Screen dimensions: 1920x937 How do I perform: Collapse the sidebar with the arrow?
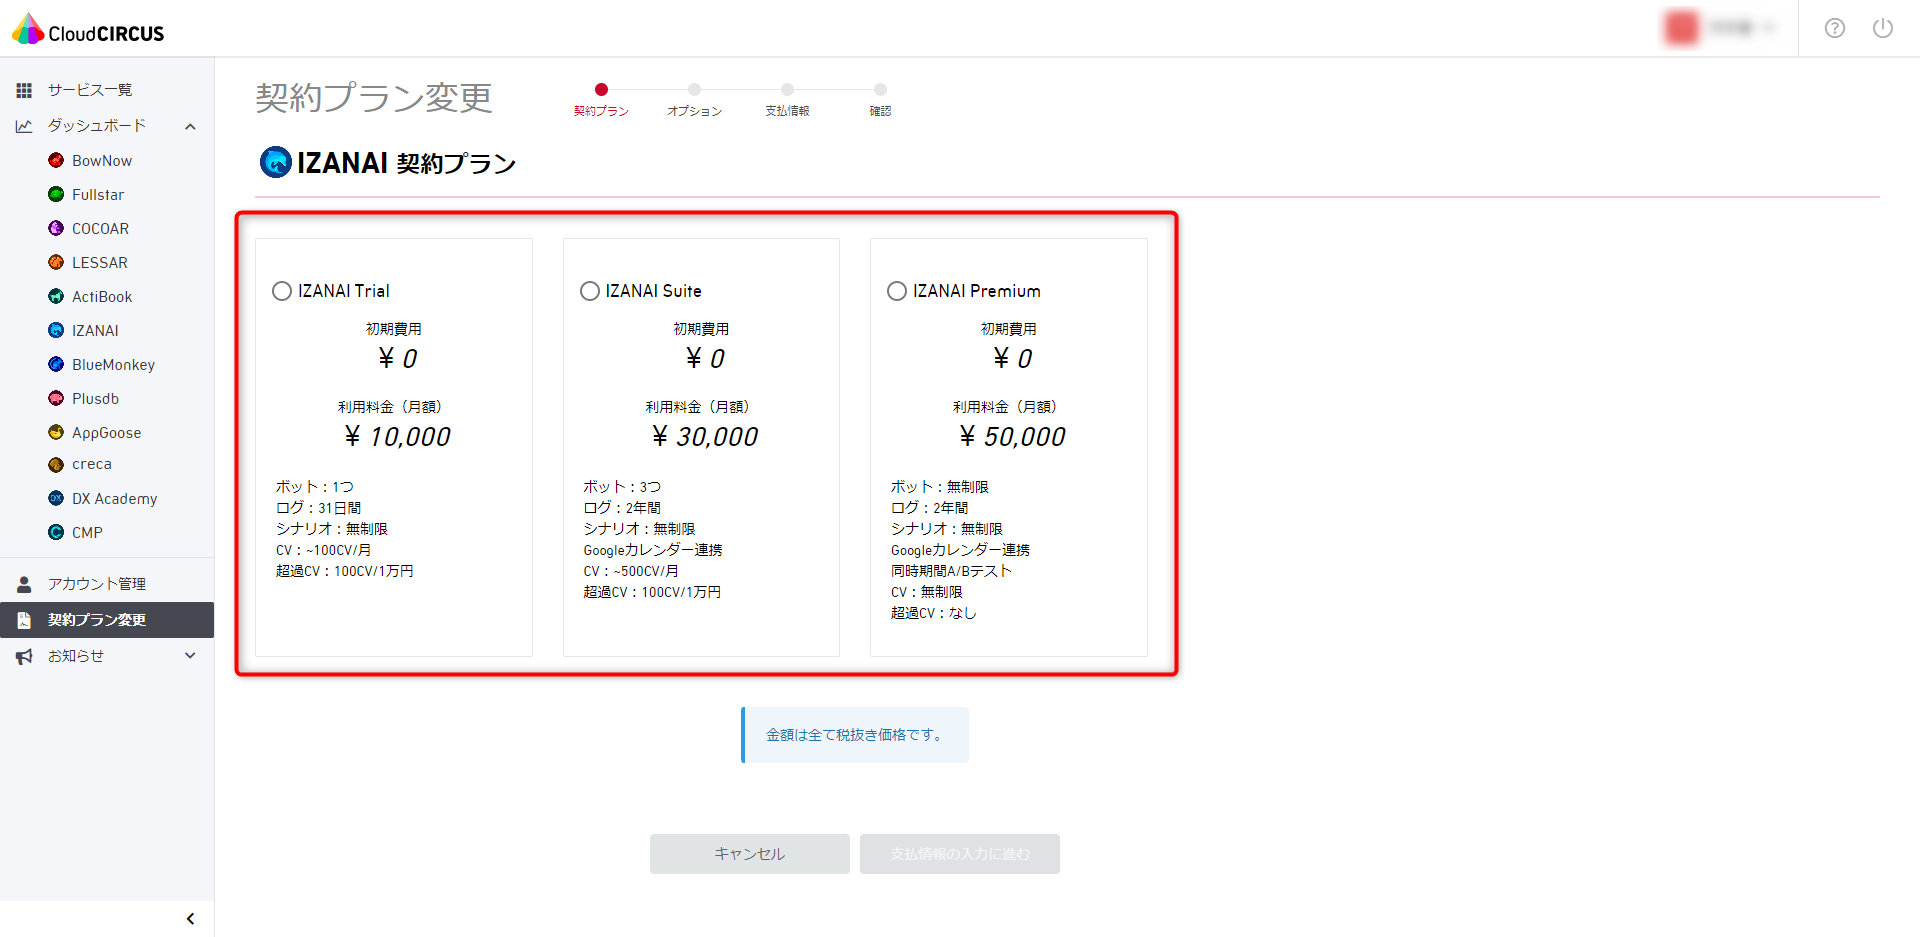[x=190, y=919]
